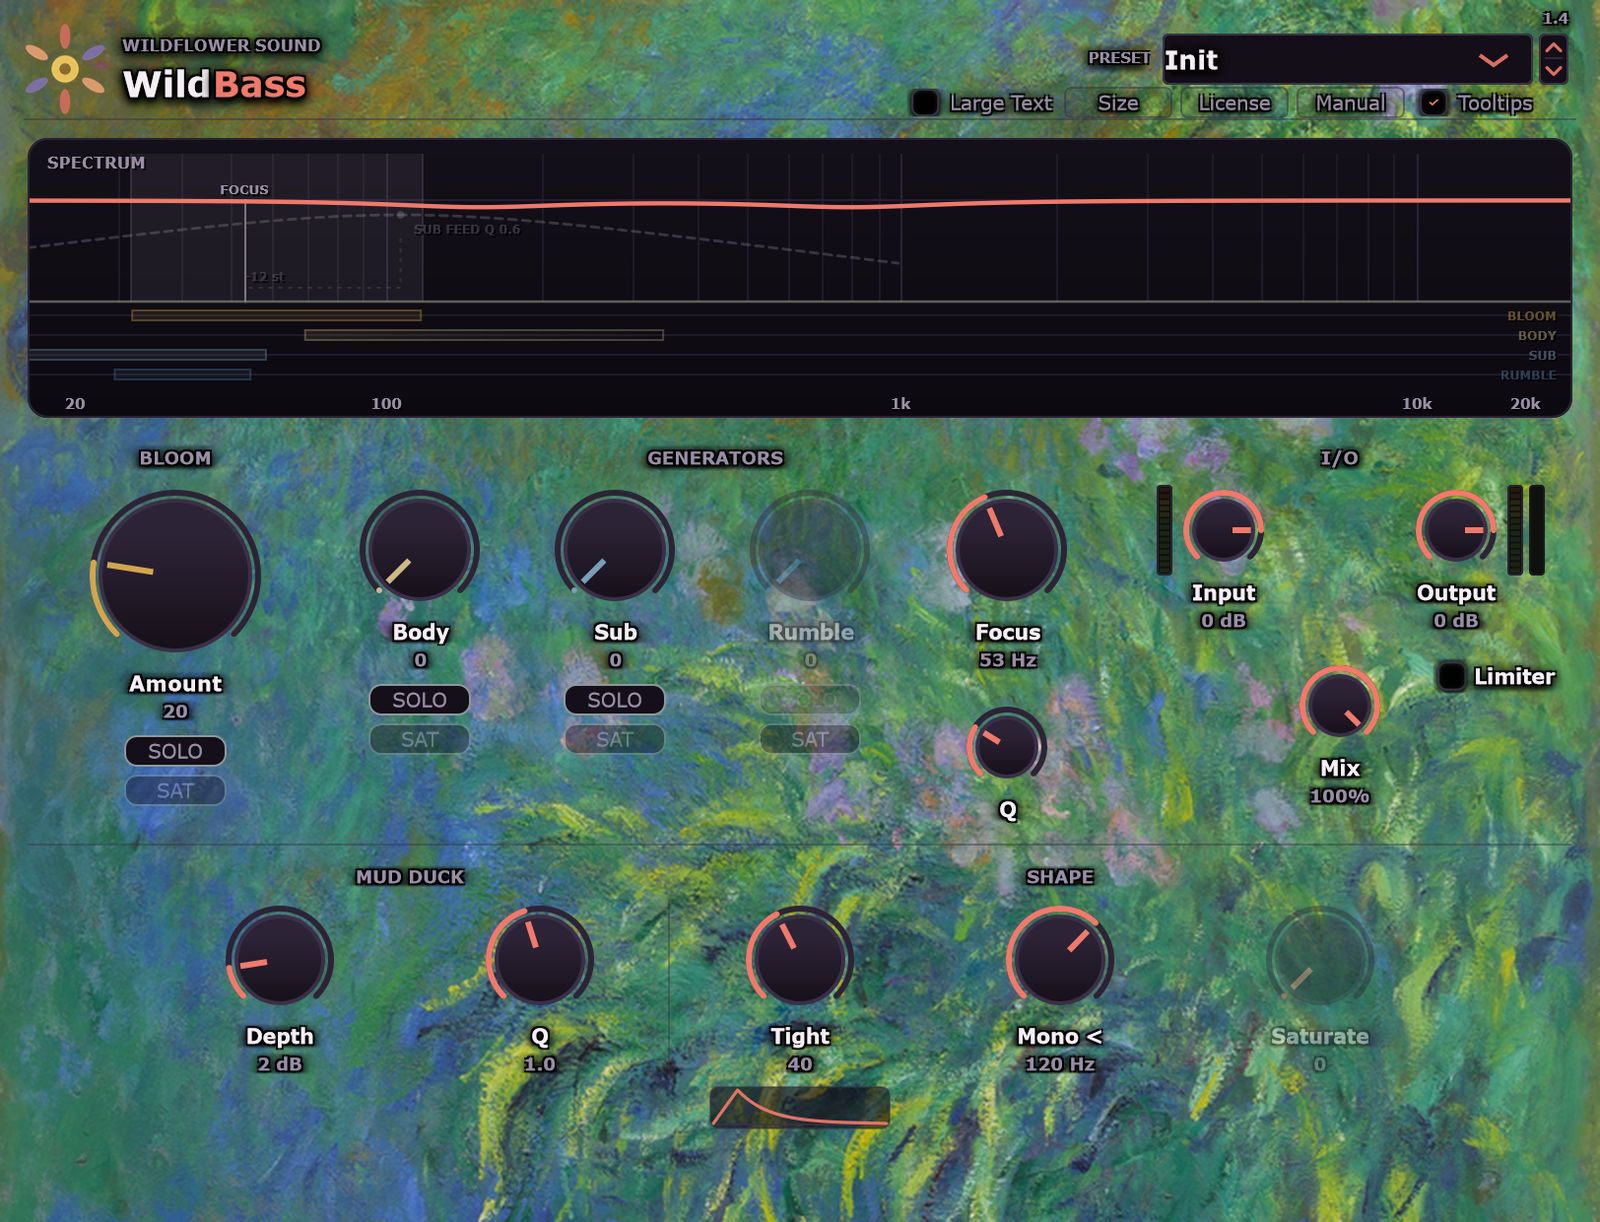Image resolution: width=1600 pixels, height=1222 pixels.
Task: Open the Manual button
Action: click(1350, 103)
